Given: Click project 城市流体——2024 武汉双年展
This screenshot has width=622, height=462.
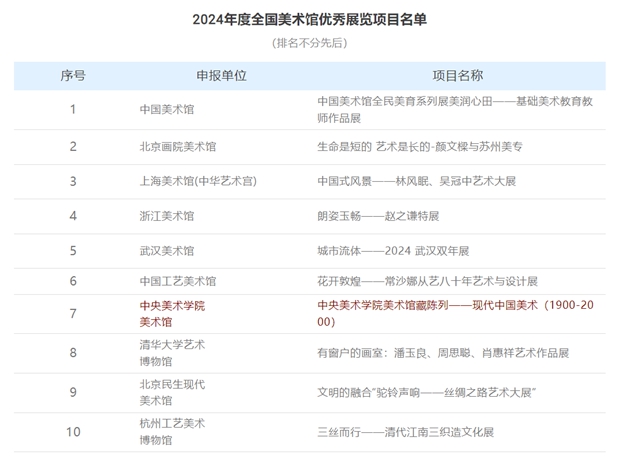Looking at the screenshot, I should (393, 251).
